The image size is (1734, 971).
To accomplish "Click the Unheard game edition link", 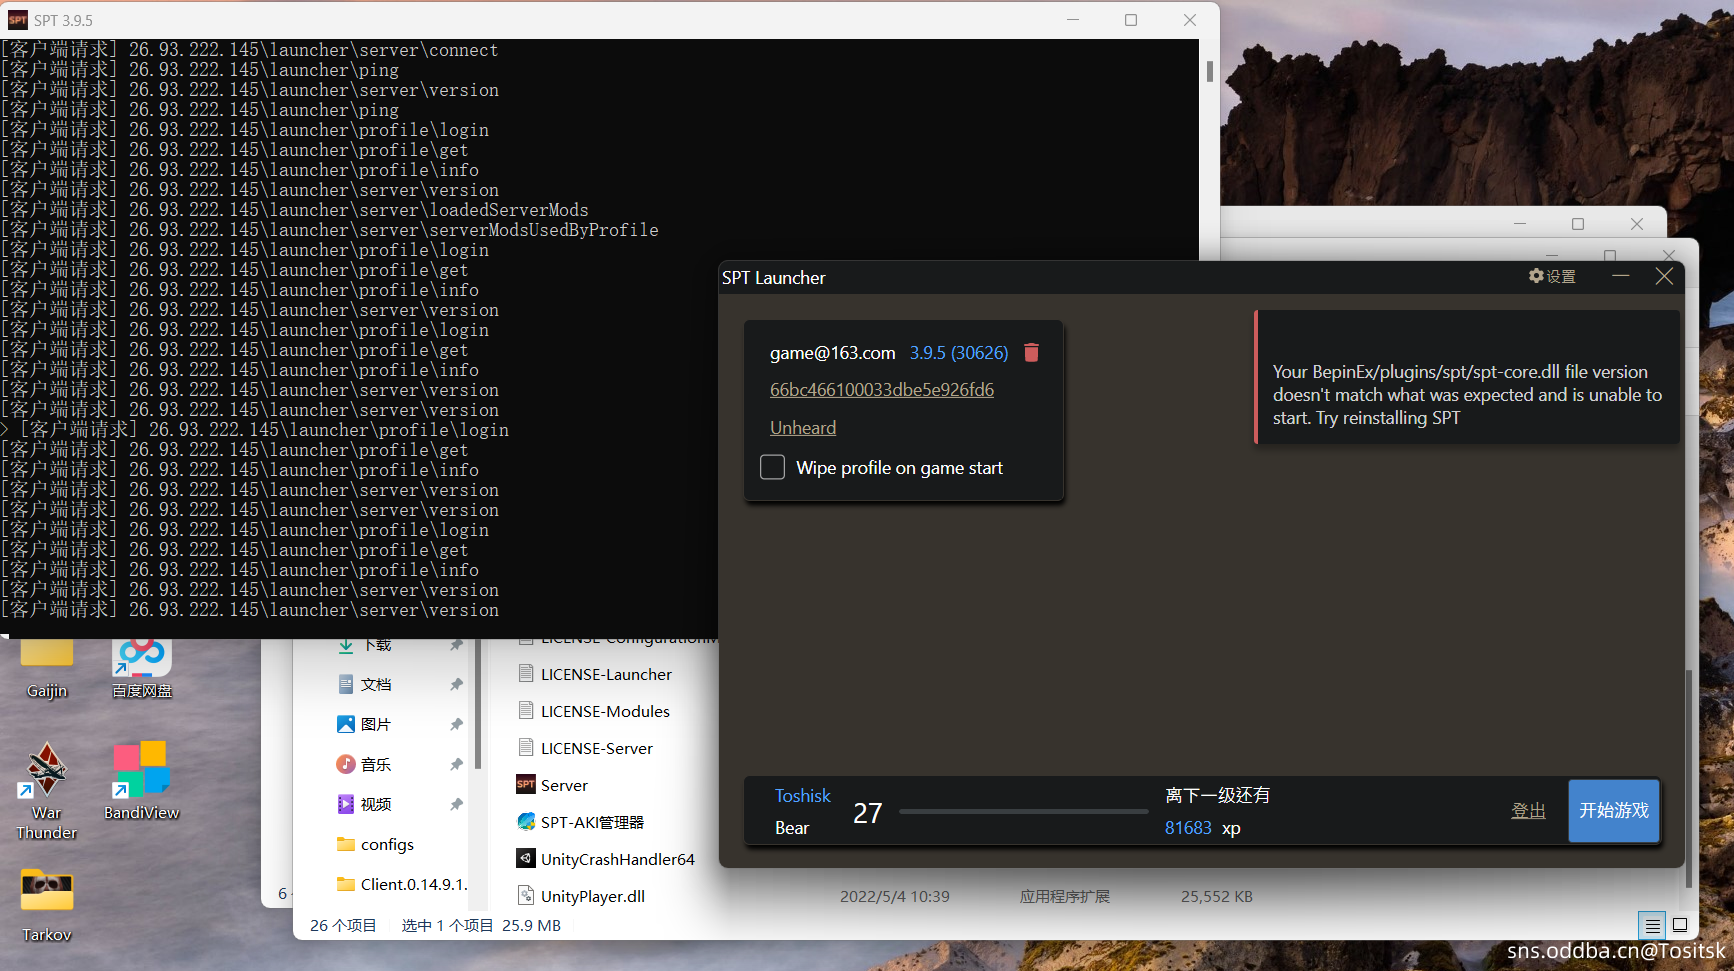I will click(x=802, y=428).
